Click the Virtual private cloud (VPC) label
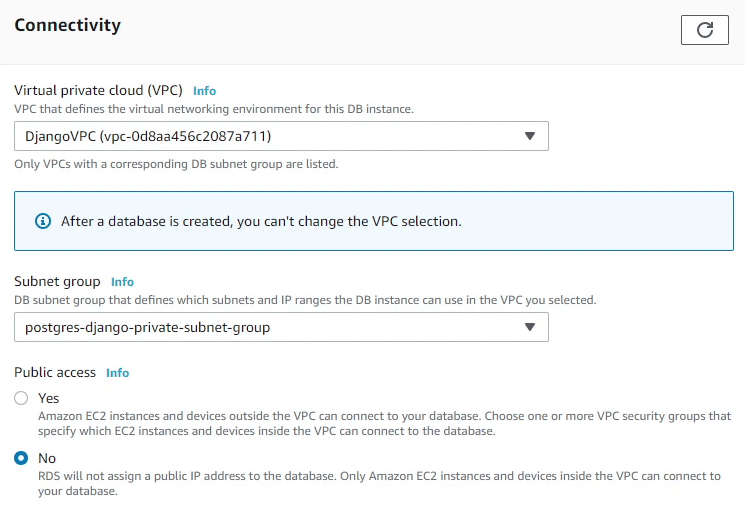The width and height of the screenshot is (745, 517). coord(98,90)
